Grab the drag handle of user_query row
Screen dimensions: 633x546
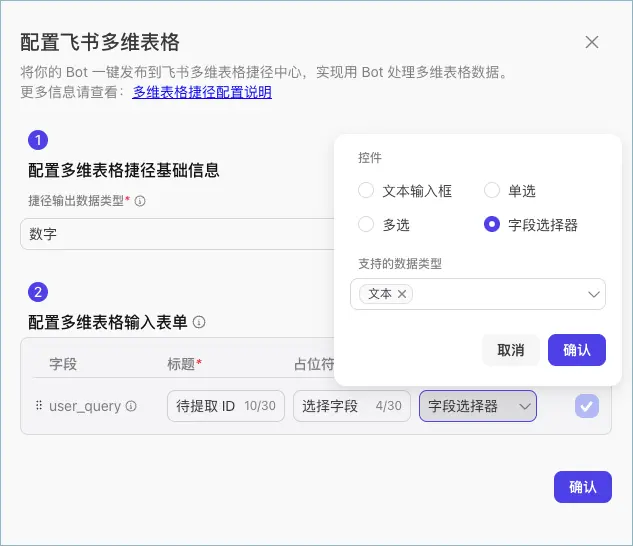pyautogui.click(x=39, y=405)
